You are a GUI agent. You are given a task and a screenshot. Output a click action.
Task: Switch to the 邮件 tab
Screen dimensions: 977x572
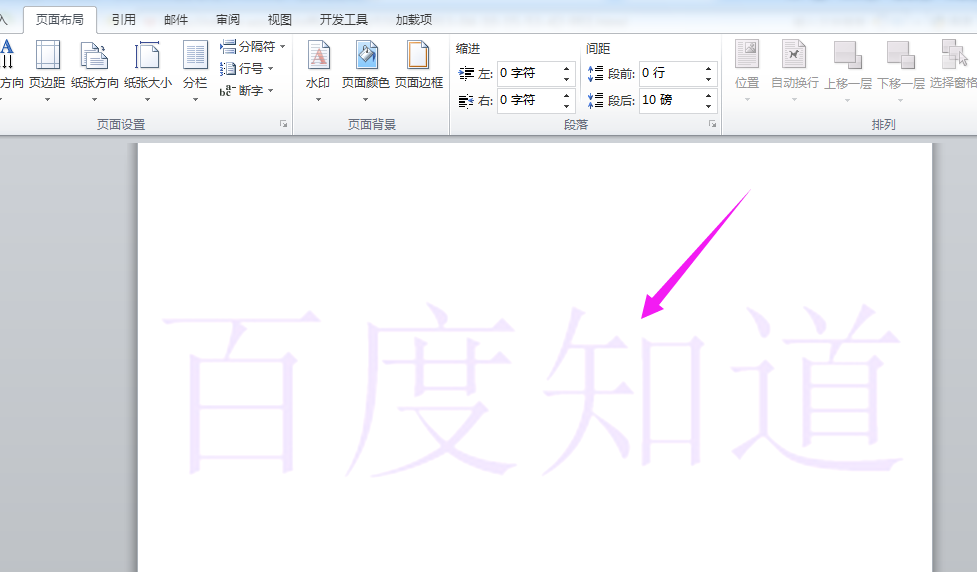pyautogui.click(x=176, y=20)
